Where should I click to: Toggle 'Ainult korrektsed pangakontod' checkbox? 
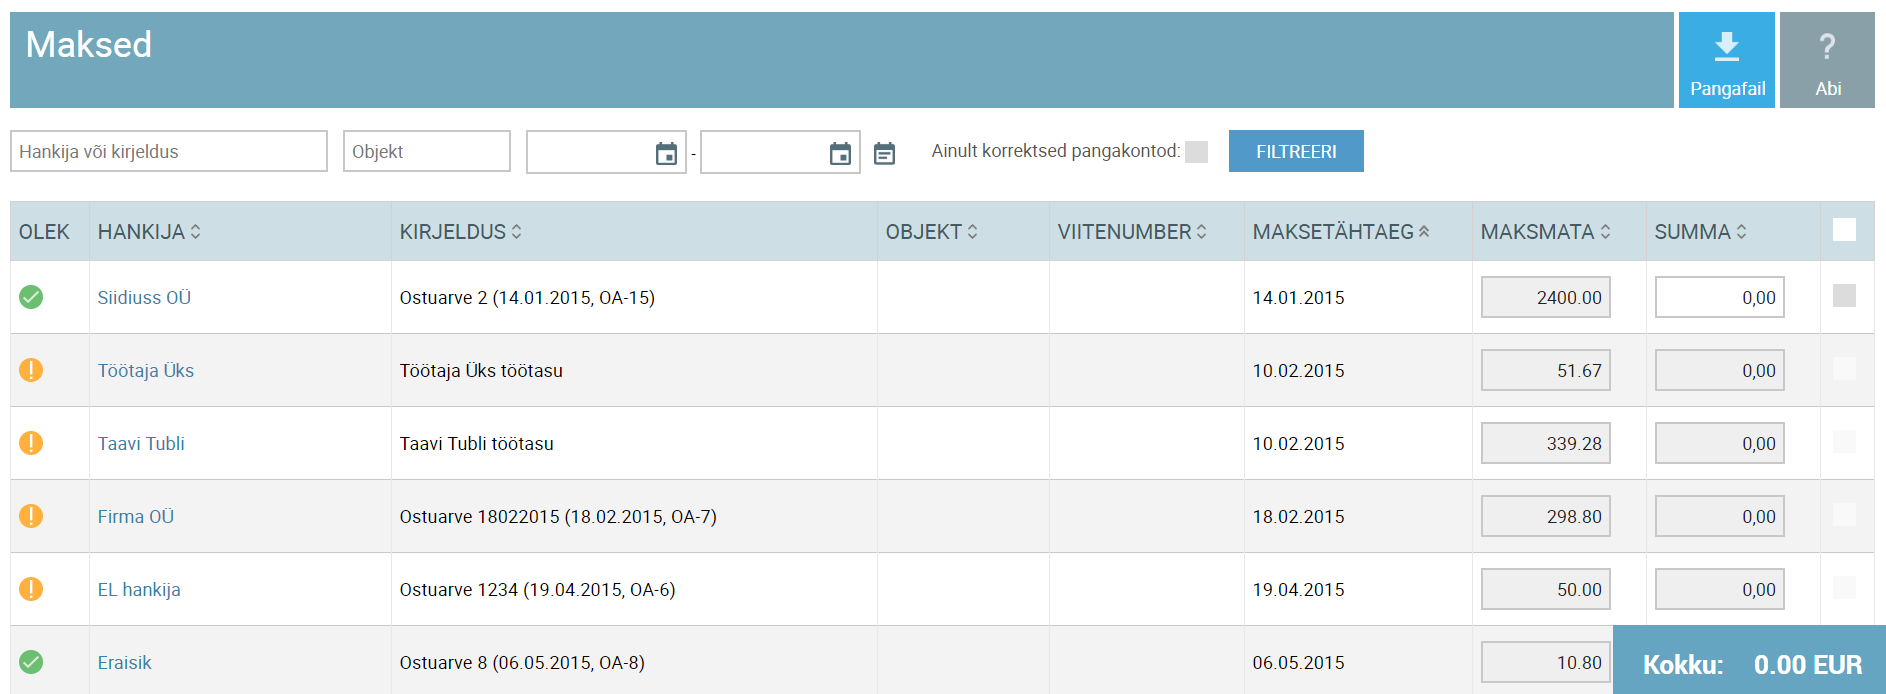(1196, 152)
